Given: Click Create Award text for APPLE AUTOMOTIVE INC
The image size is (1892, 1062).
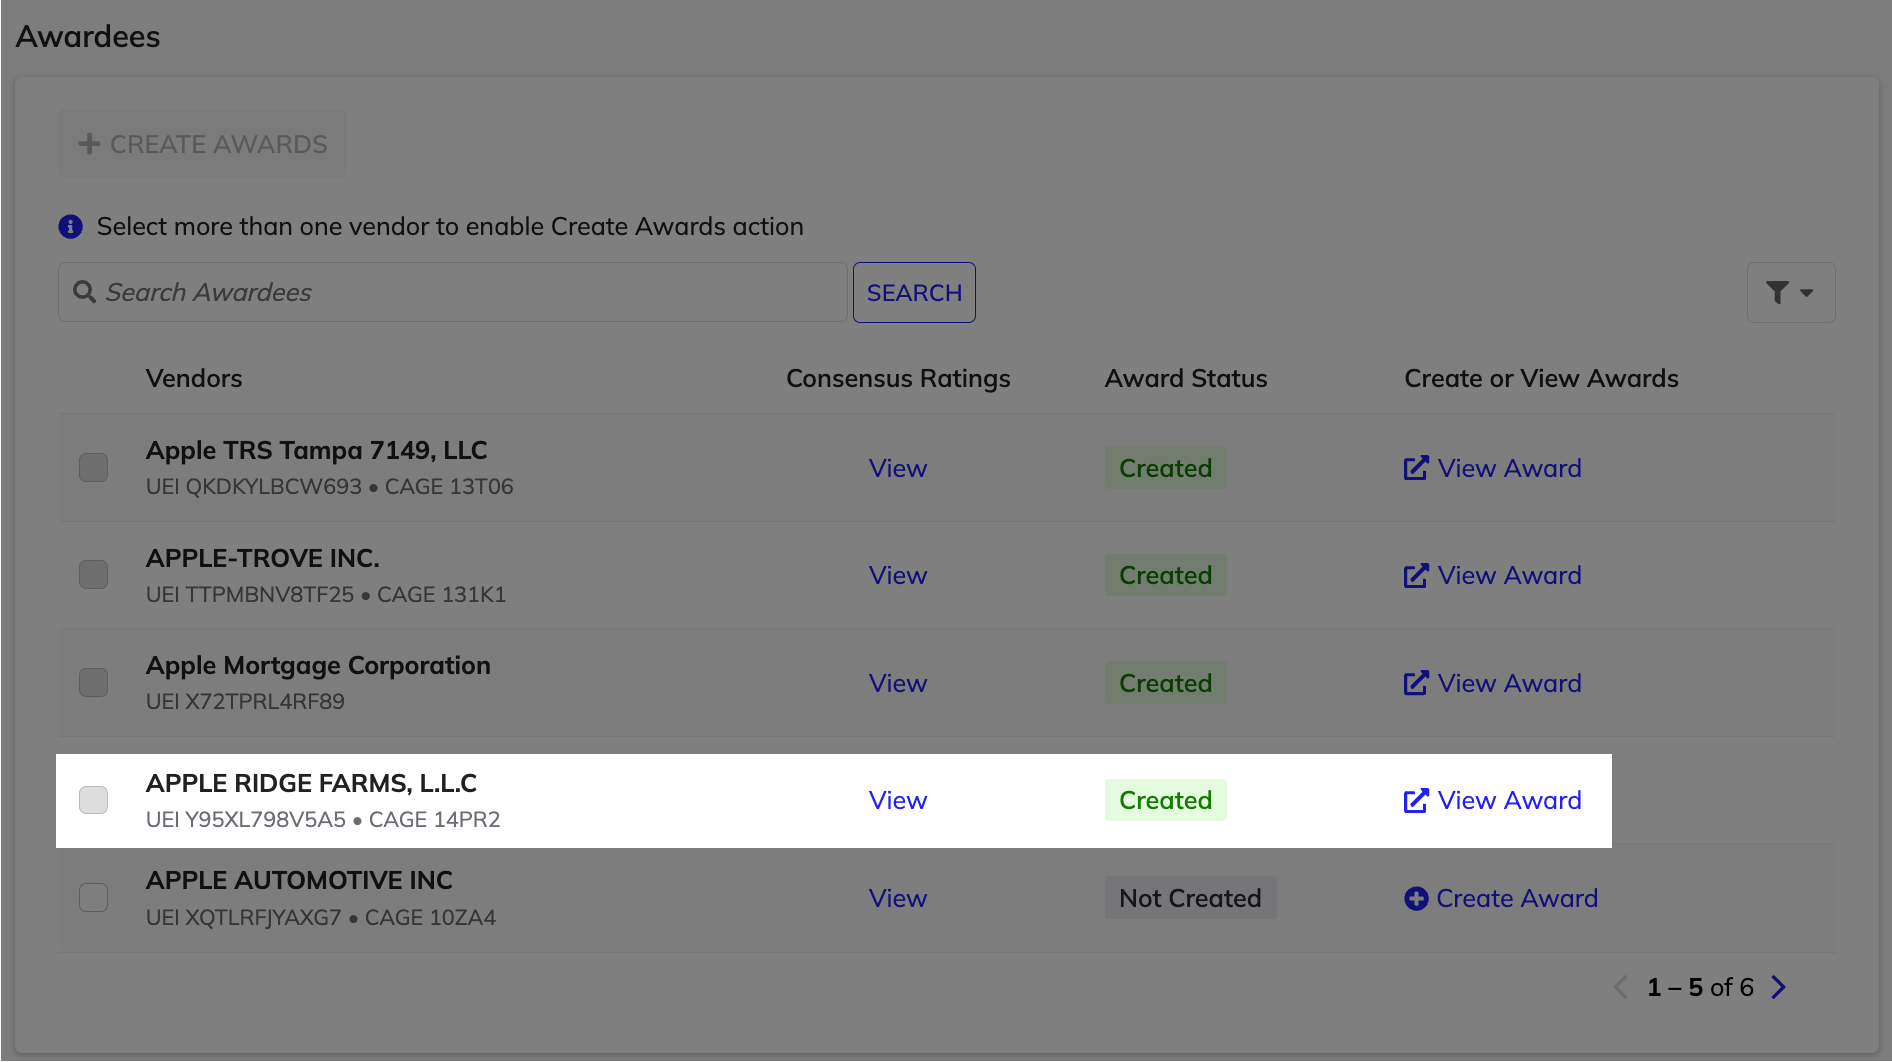Looking at the screenshot, I should 1517,898.
